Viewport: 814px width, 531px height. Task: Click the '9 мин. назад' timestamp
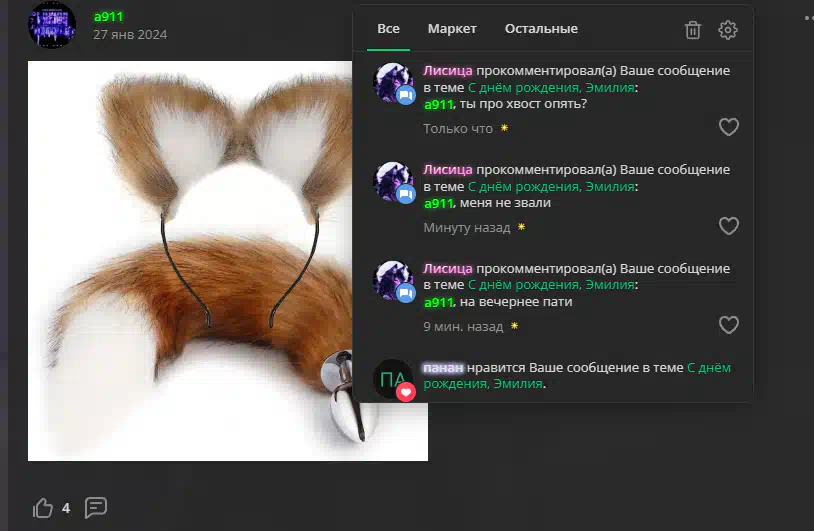(463, 326)
